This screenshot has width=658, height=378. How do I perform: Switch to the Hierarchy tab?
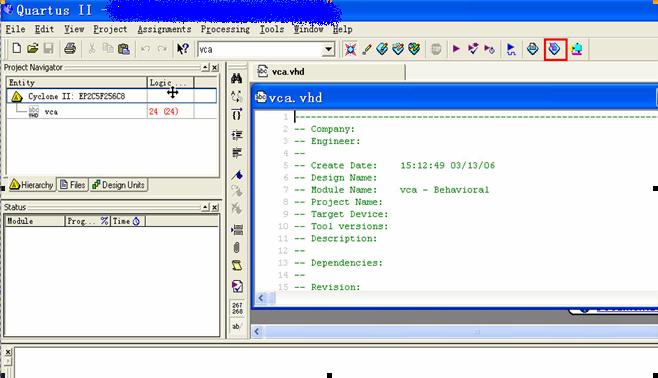[31, 185]
